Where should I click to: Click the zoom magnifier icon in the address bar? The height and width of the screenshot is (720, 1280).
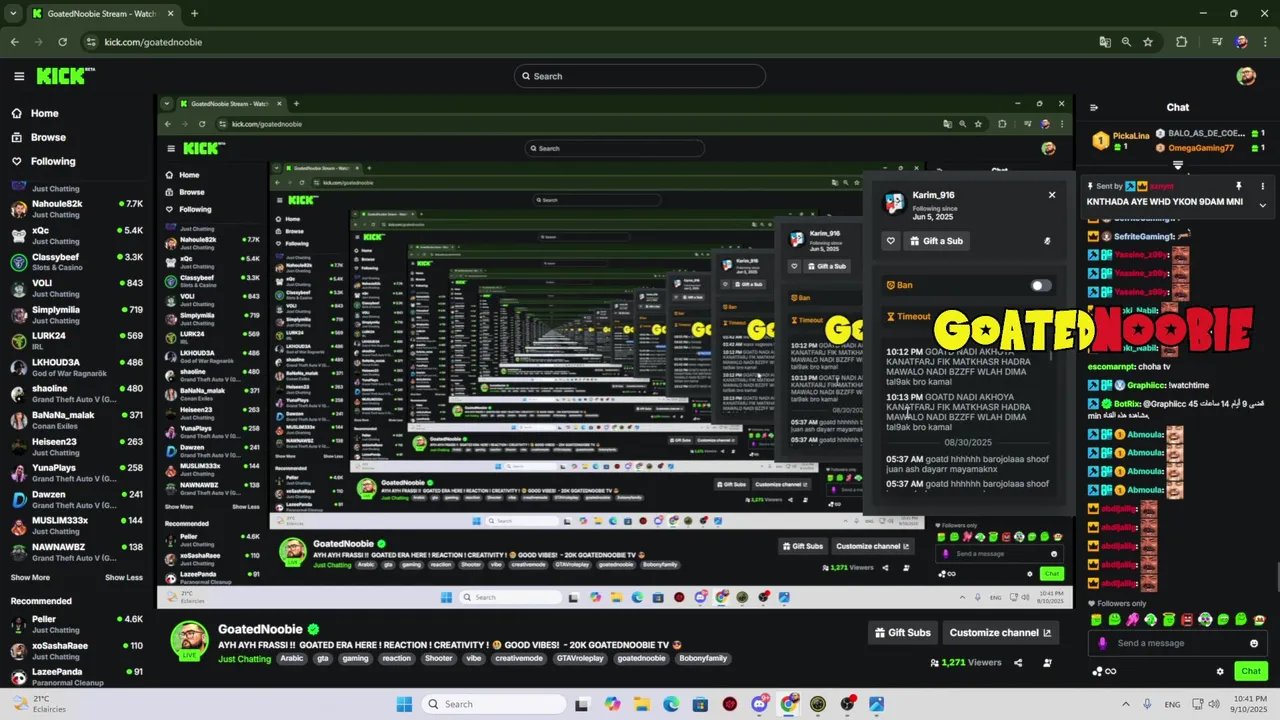click(1126, 42)
